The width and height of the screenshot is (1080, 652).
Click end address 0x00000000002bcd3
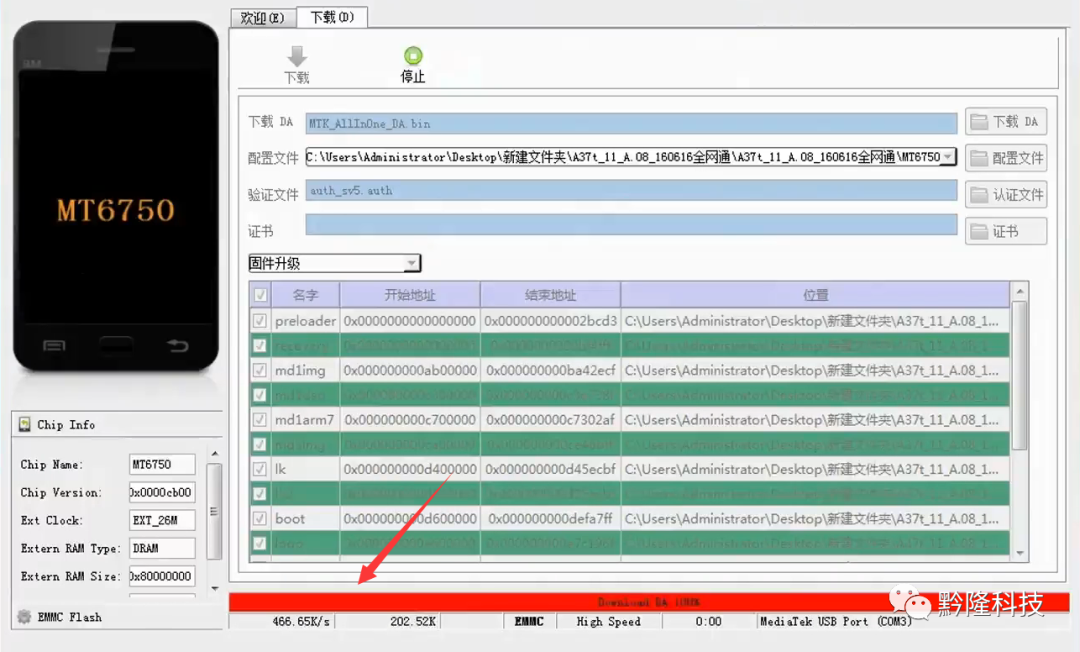point(550,321)
